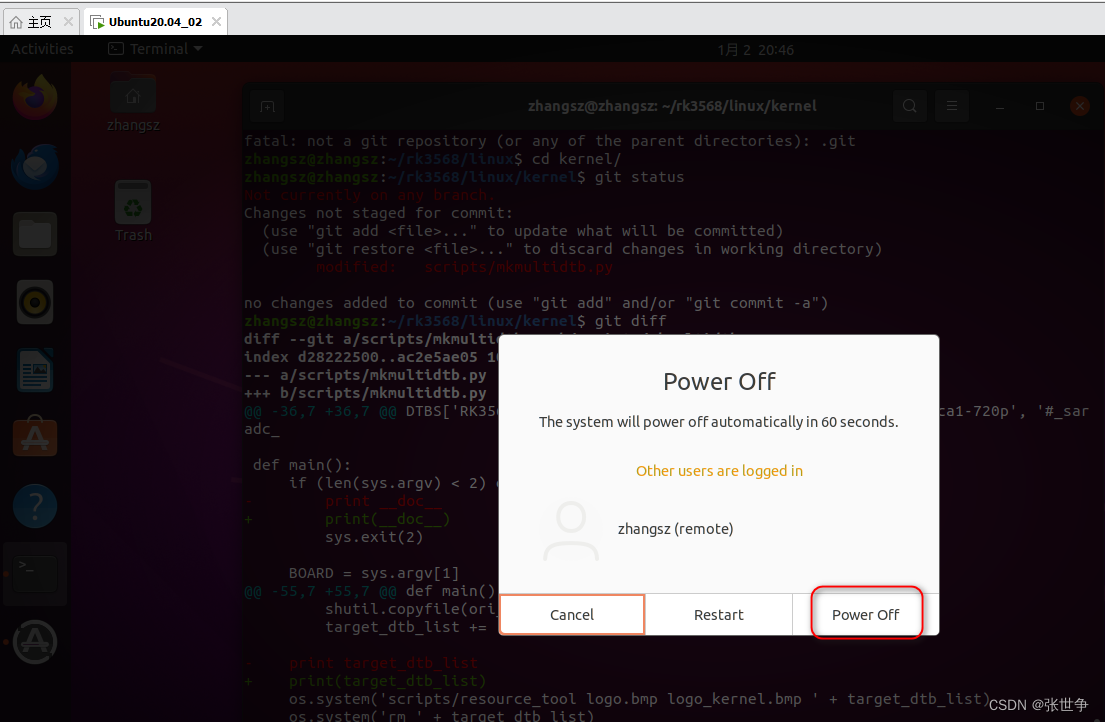This screenshot has height=722, width=1105.
Task: Click the 'fatal: not a git repository' line
Action: pos(550,141)
